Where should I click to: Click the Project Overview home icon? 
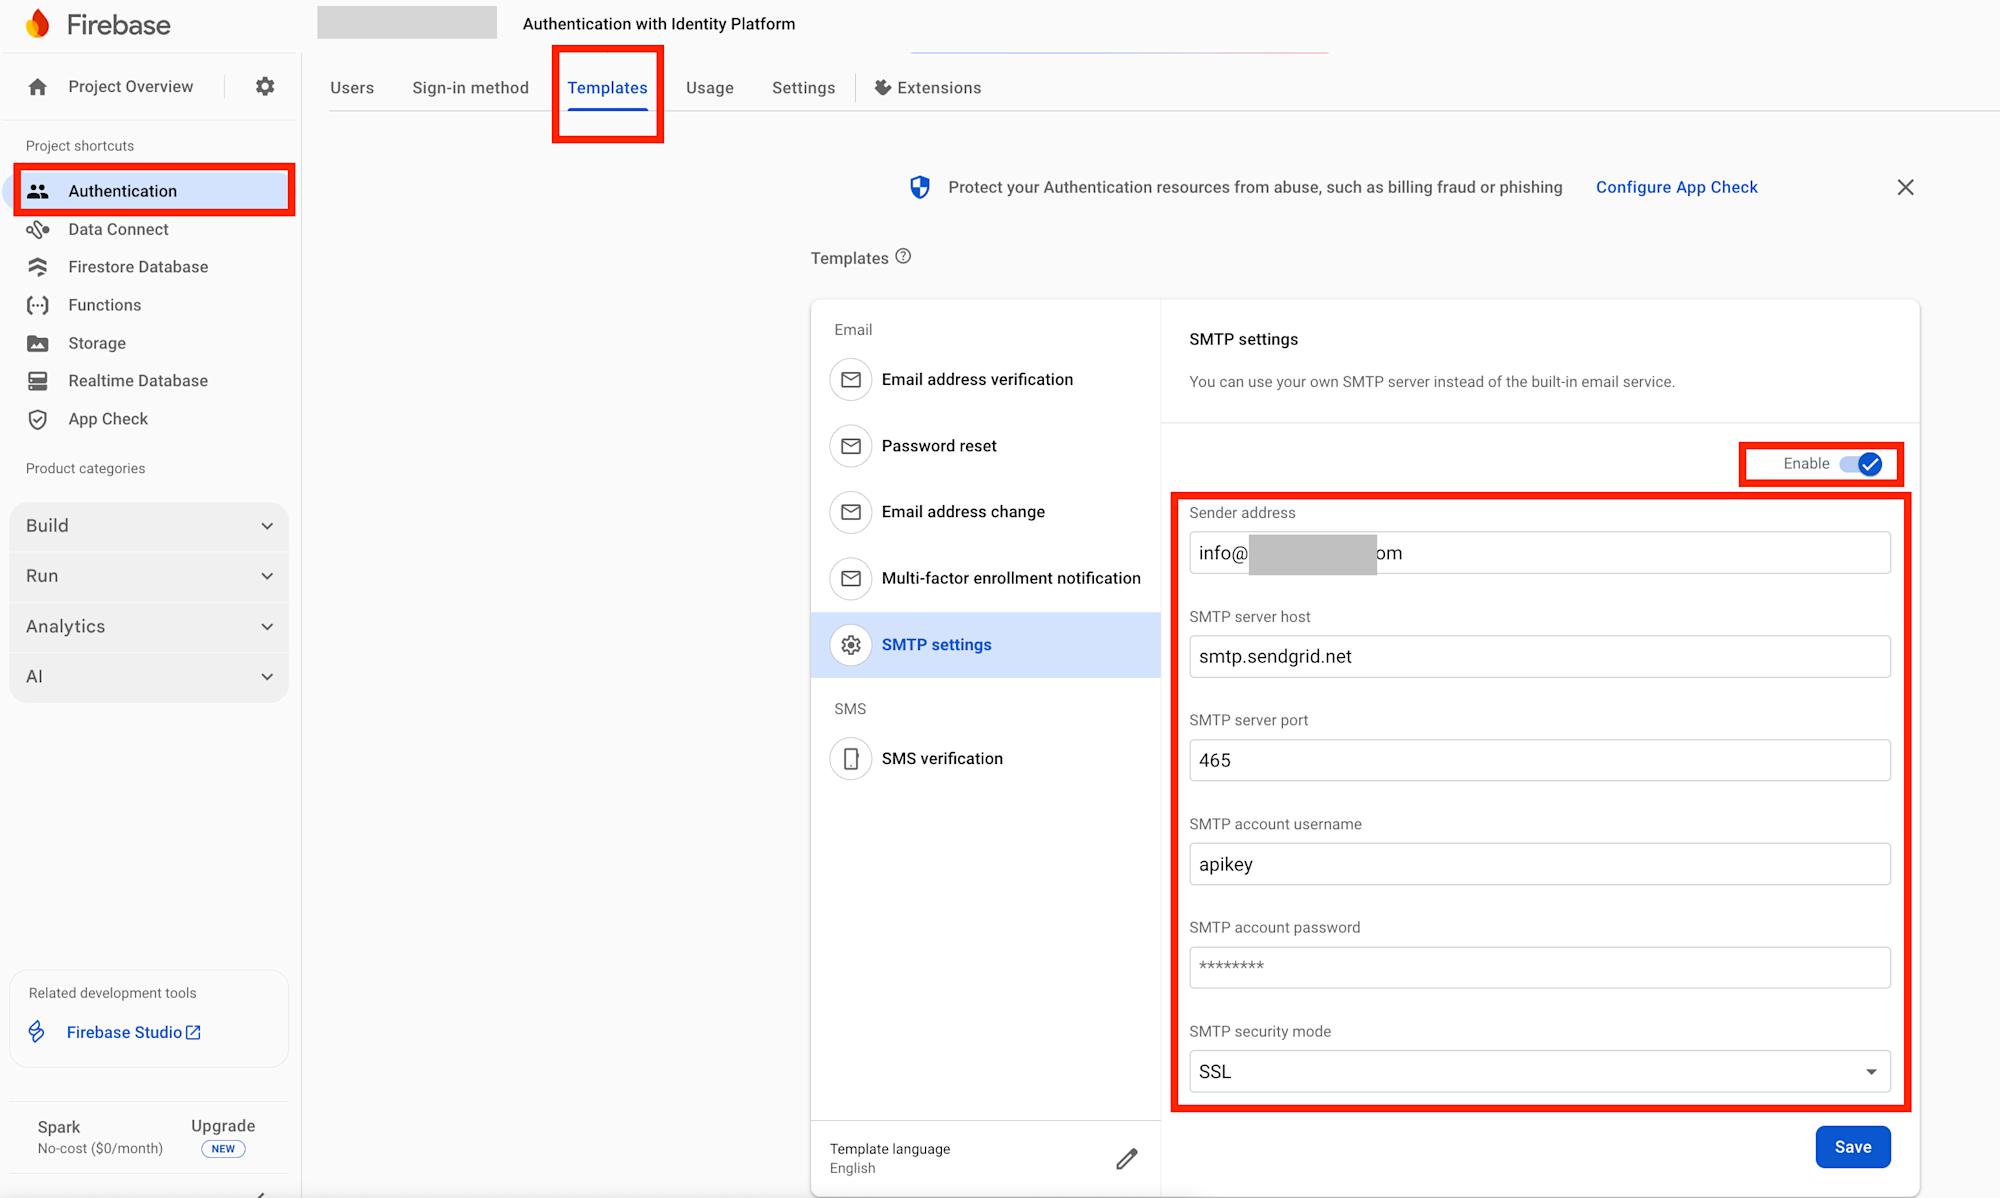click(38, 87)
